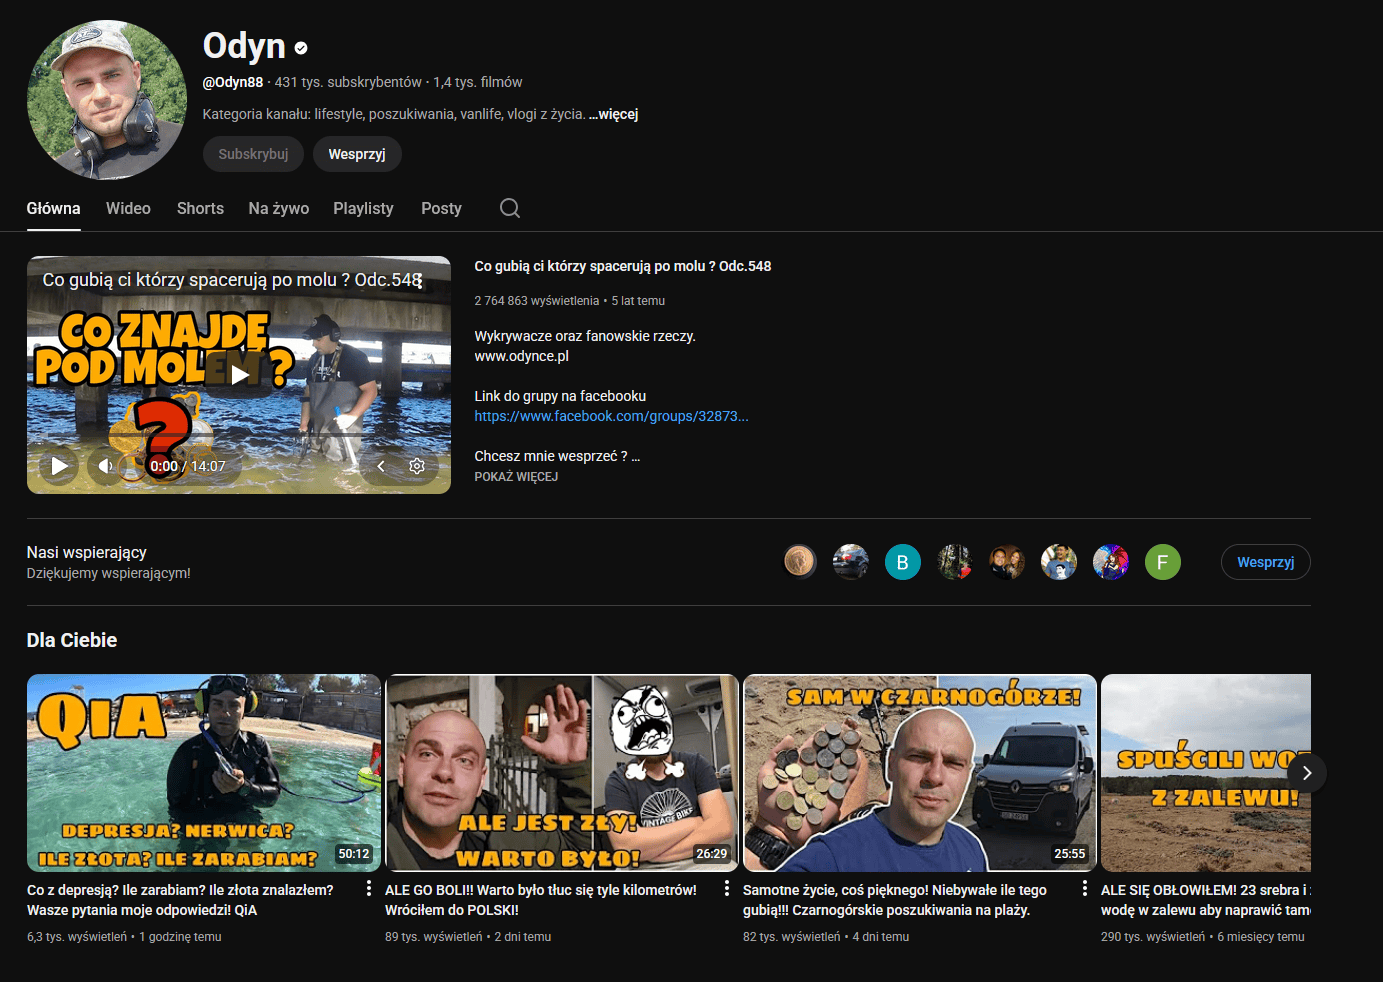This screenshot has width=1383, height=982.
Task: Toggle subscription with the Subskrybuj button
Action: tap(253, 154)
